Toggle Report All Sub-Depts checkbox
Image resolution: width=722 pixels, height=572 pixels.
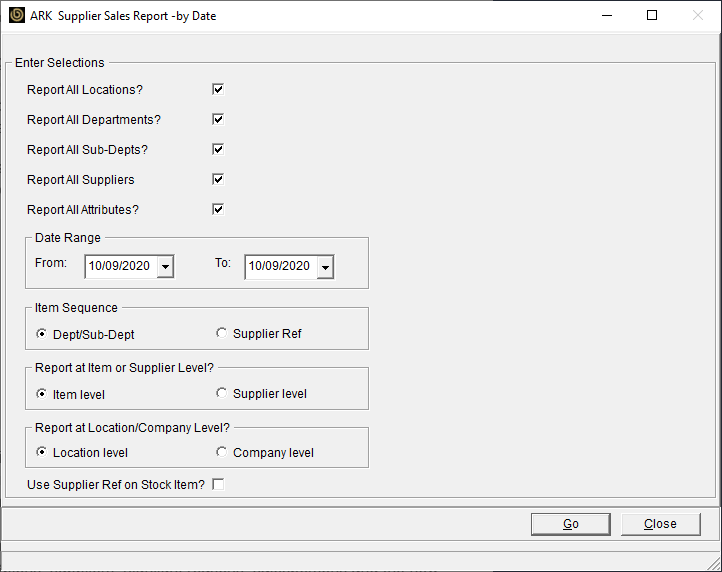coord(218,149)
